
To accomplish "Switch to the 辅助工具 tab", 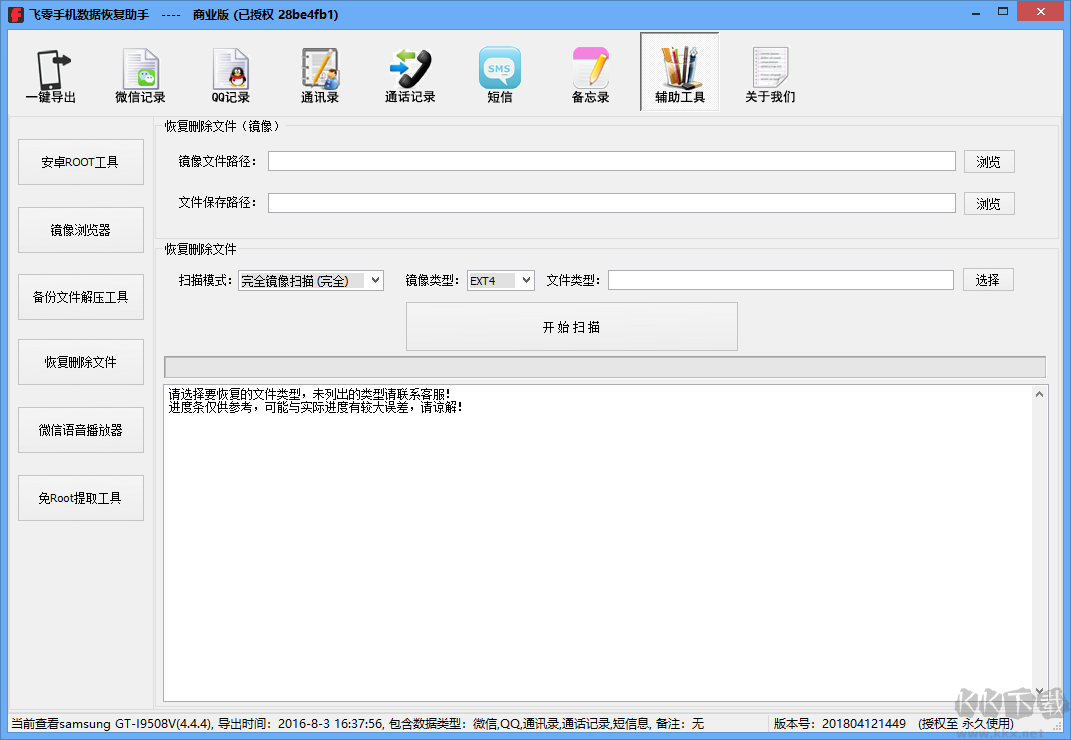I will point(680,72).
